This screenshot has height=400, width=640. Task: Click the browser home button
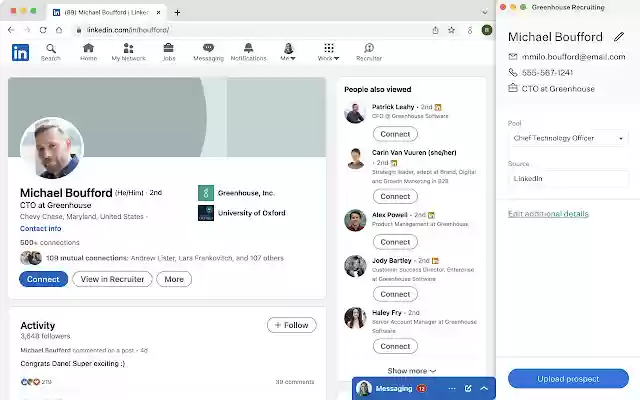point(59,30)
